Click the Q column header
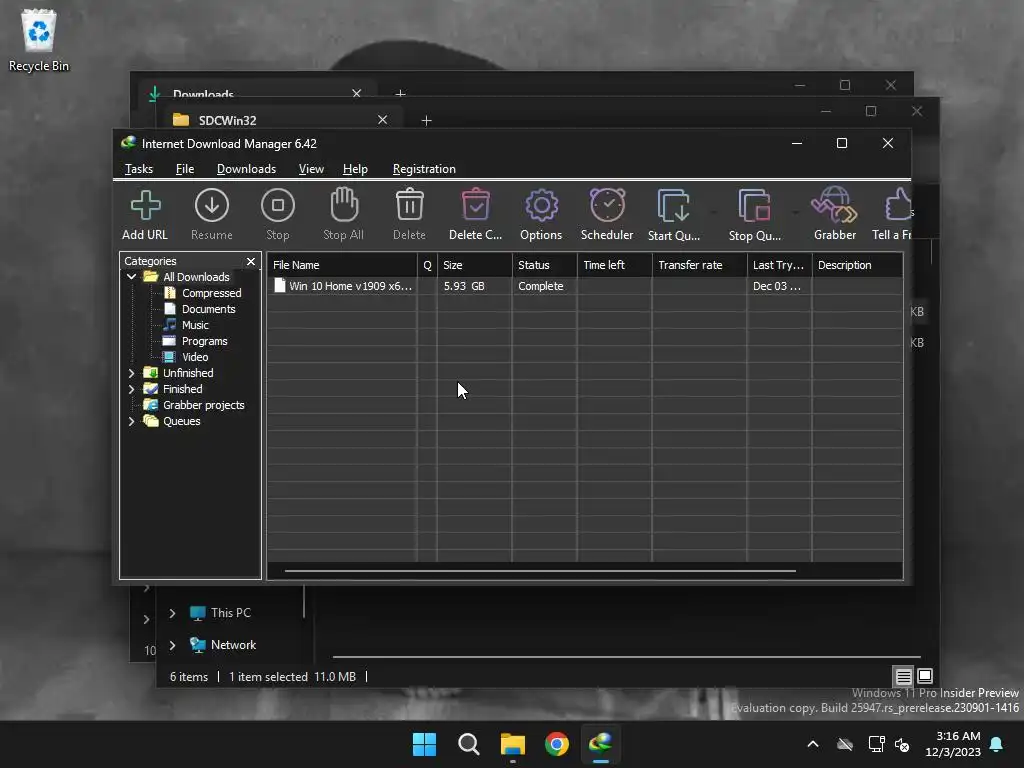This screenshot has width=1024, height=768. tap(427, 265)
